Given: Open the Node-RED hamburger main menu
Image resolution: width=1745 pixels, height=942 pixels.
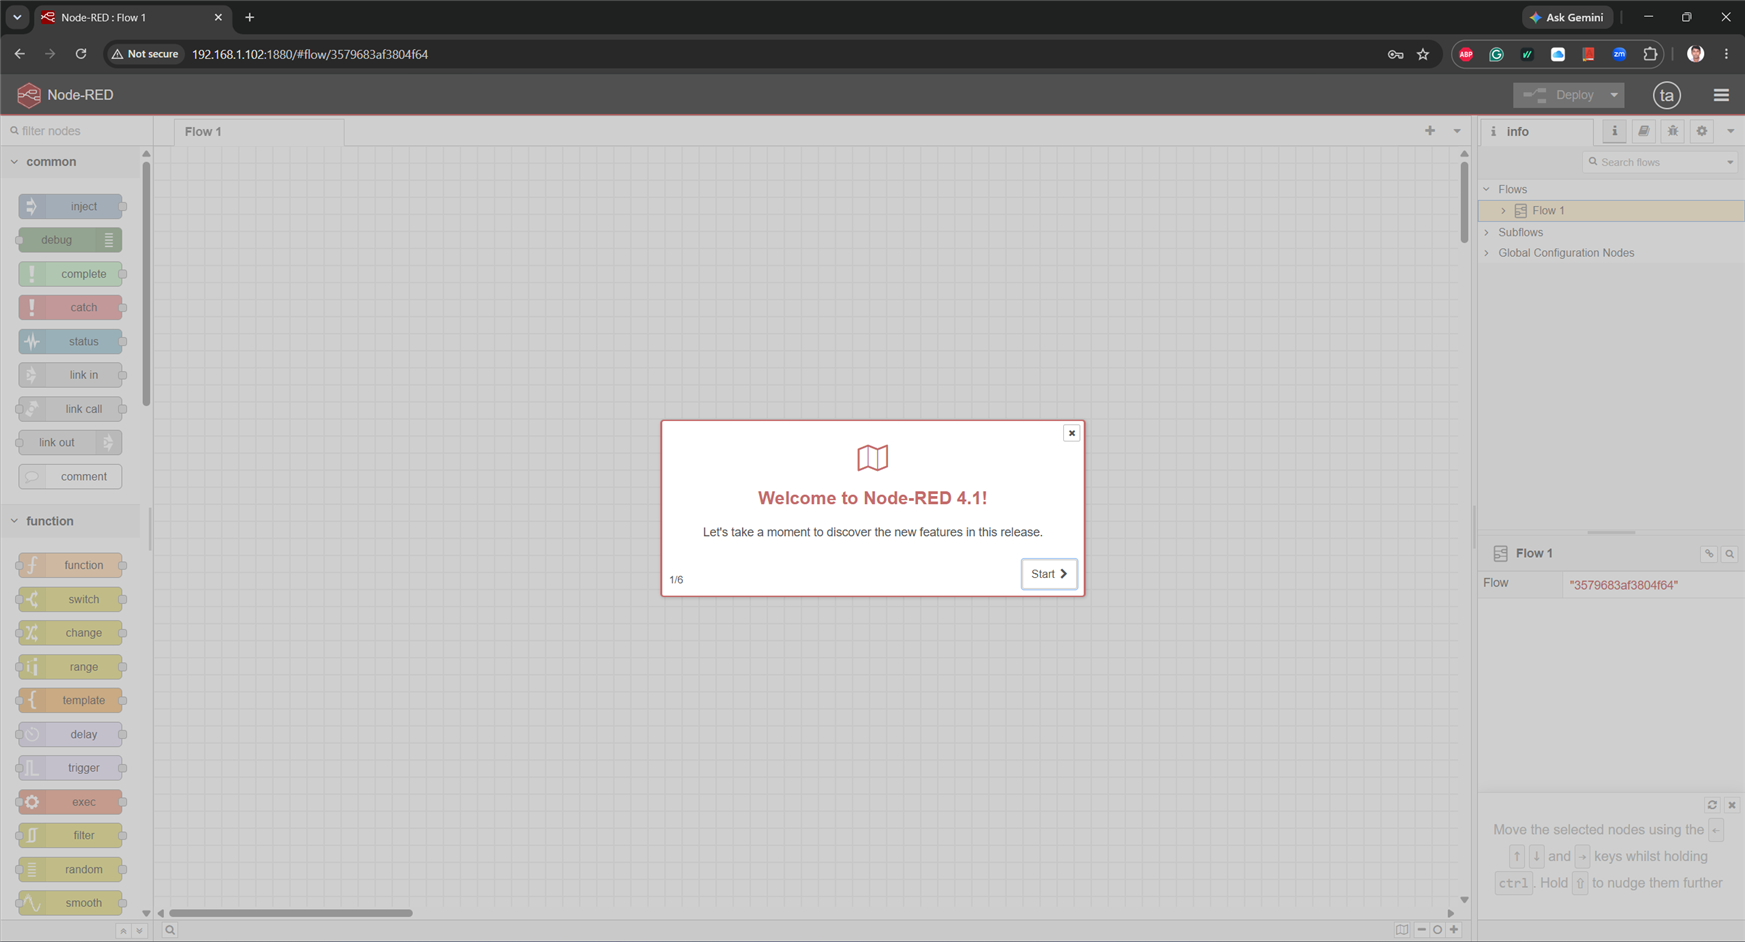Looking at the screenshot, I should (x=1721, y=95).
